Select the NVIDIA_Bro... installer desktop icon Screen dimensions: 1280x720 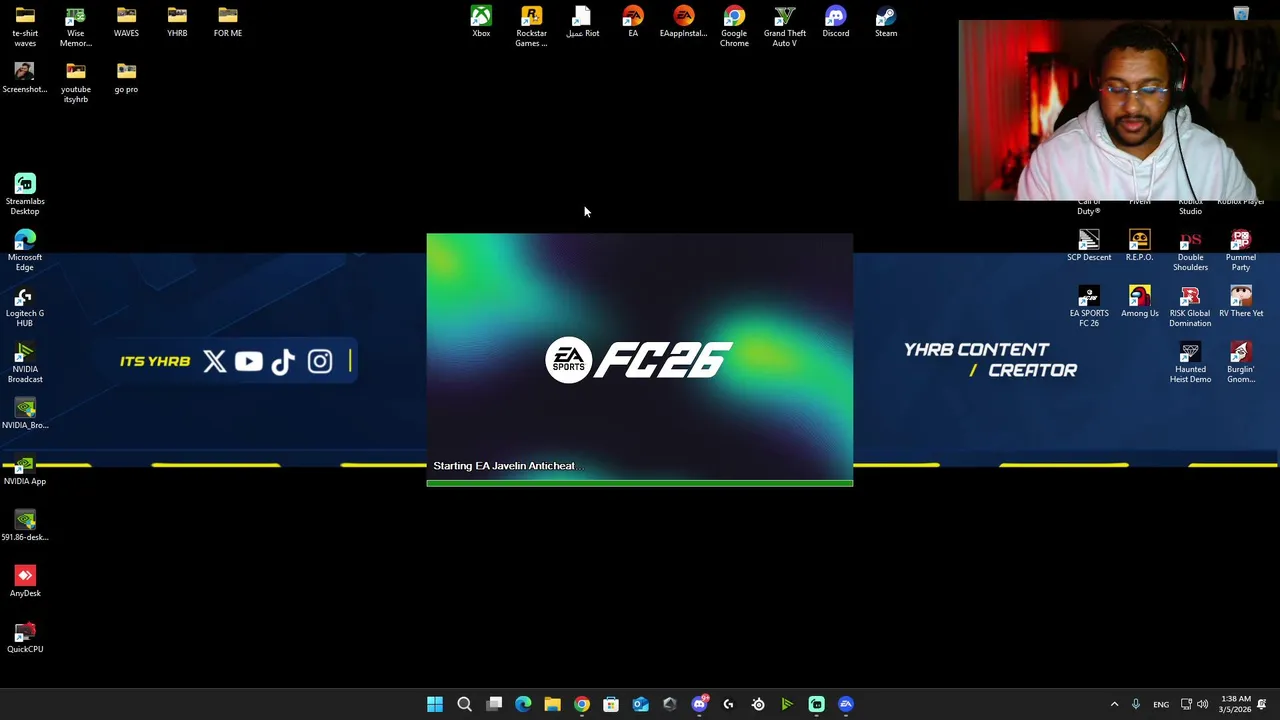25,414
